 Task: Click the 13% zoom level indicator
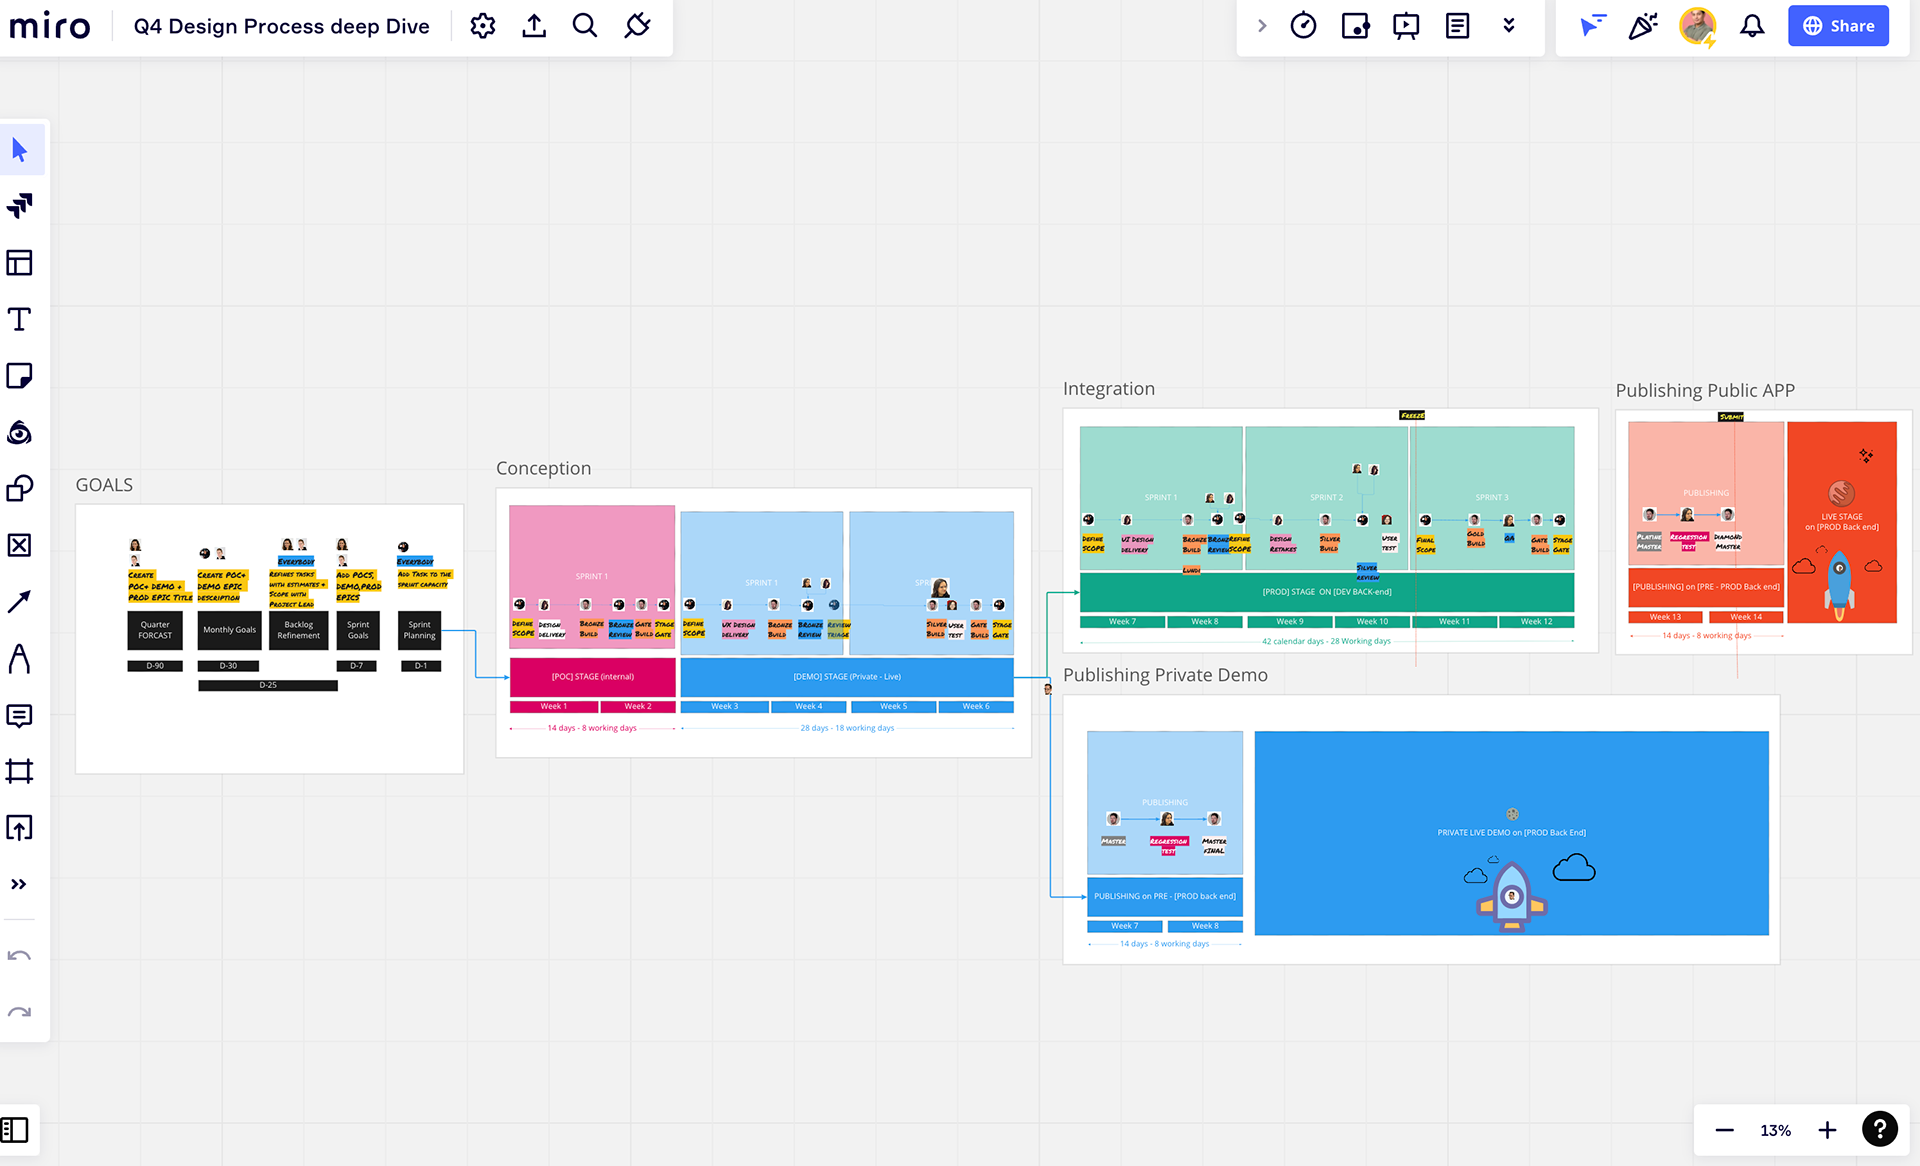[x=1775, y=1130]
